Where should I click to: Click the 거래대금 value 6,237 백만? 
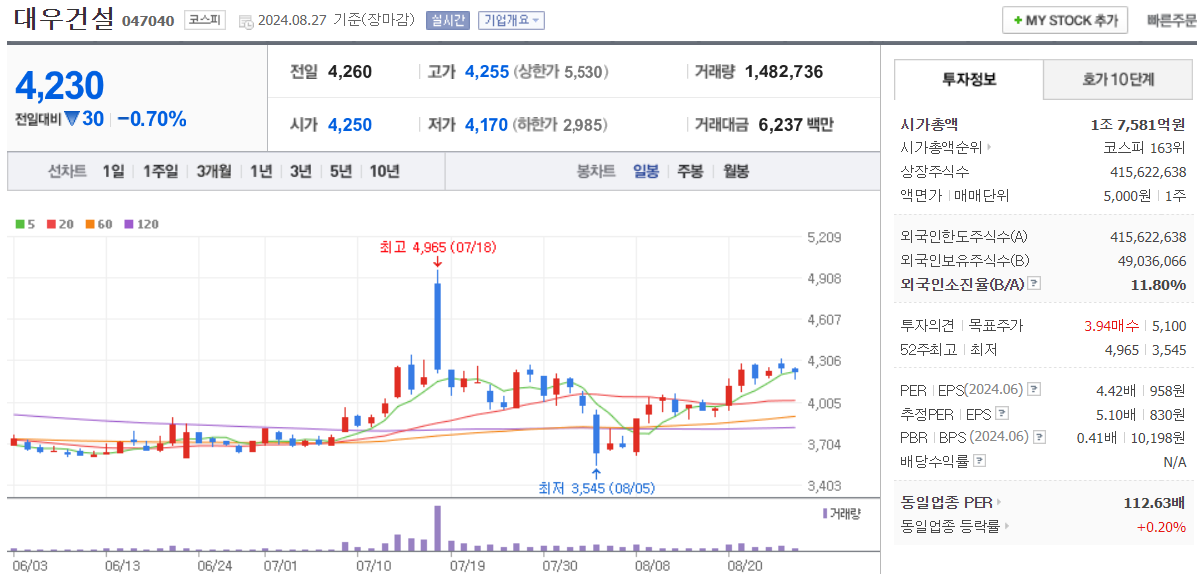(x=796, y=124)
